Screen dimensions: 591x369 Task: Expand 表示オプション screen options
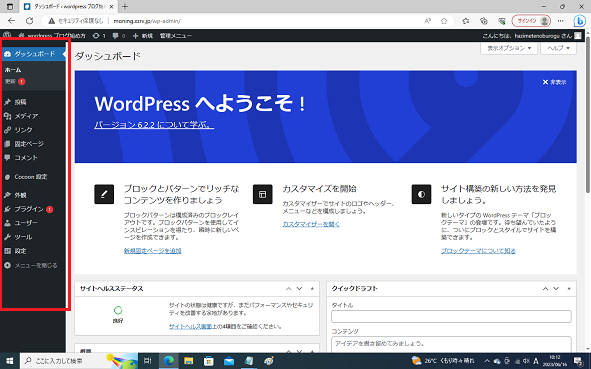tap(509, 48)
